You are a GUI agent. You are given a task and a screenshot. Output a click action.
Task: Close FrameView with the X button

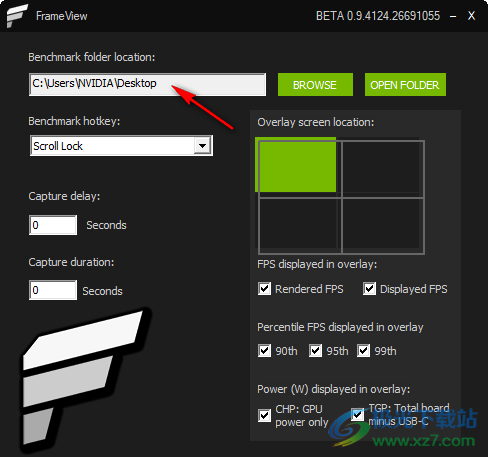click(x=471, y=16)
